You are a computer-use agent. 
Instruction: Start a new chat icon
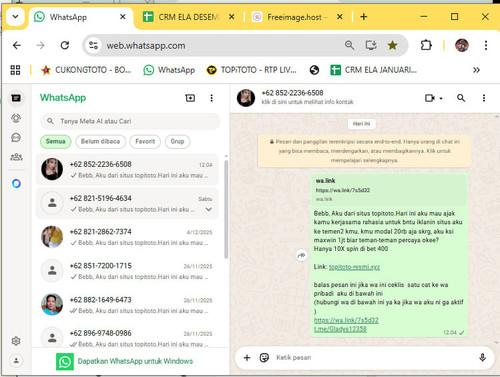(190, 98)
